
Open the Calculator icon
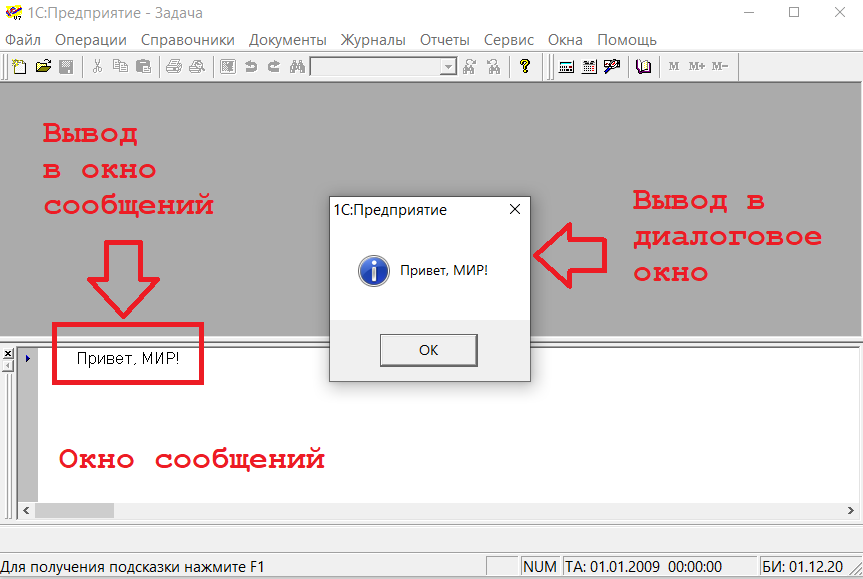[566, 67]
